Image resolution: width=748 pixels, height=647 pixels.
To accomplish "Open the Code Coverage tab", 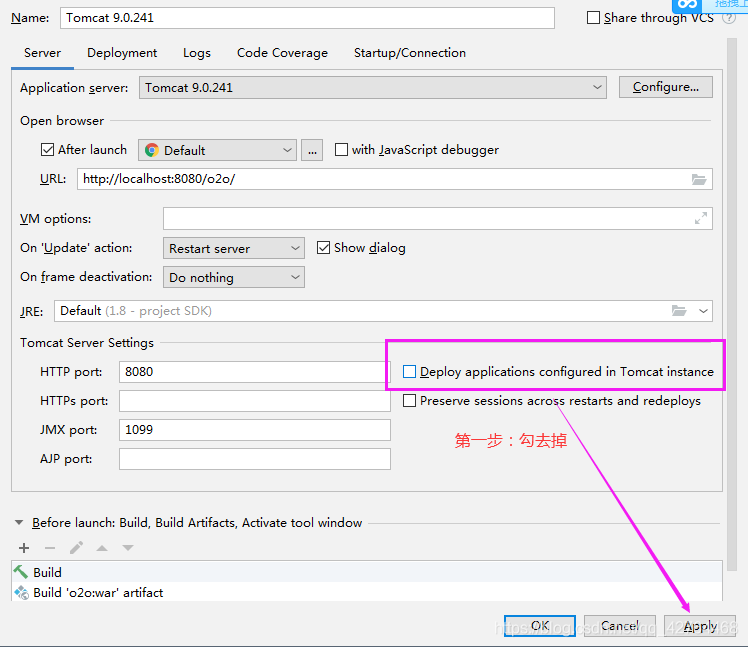I will [282, 52].
